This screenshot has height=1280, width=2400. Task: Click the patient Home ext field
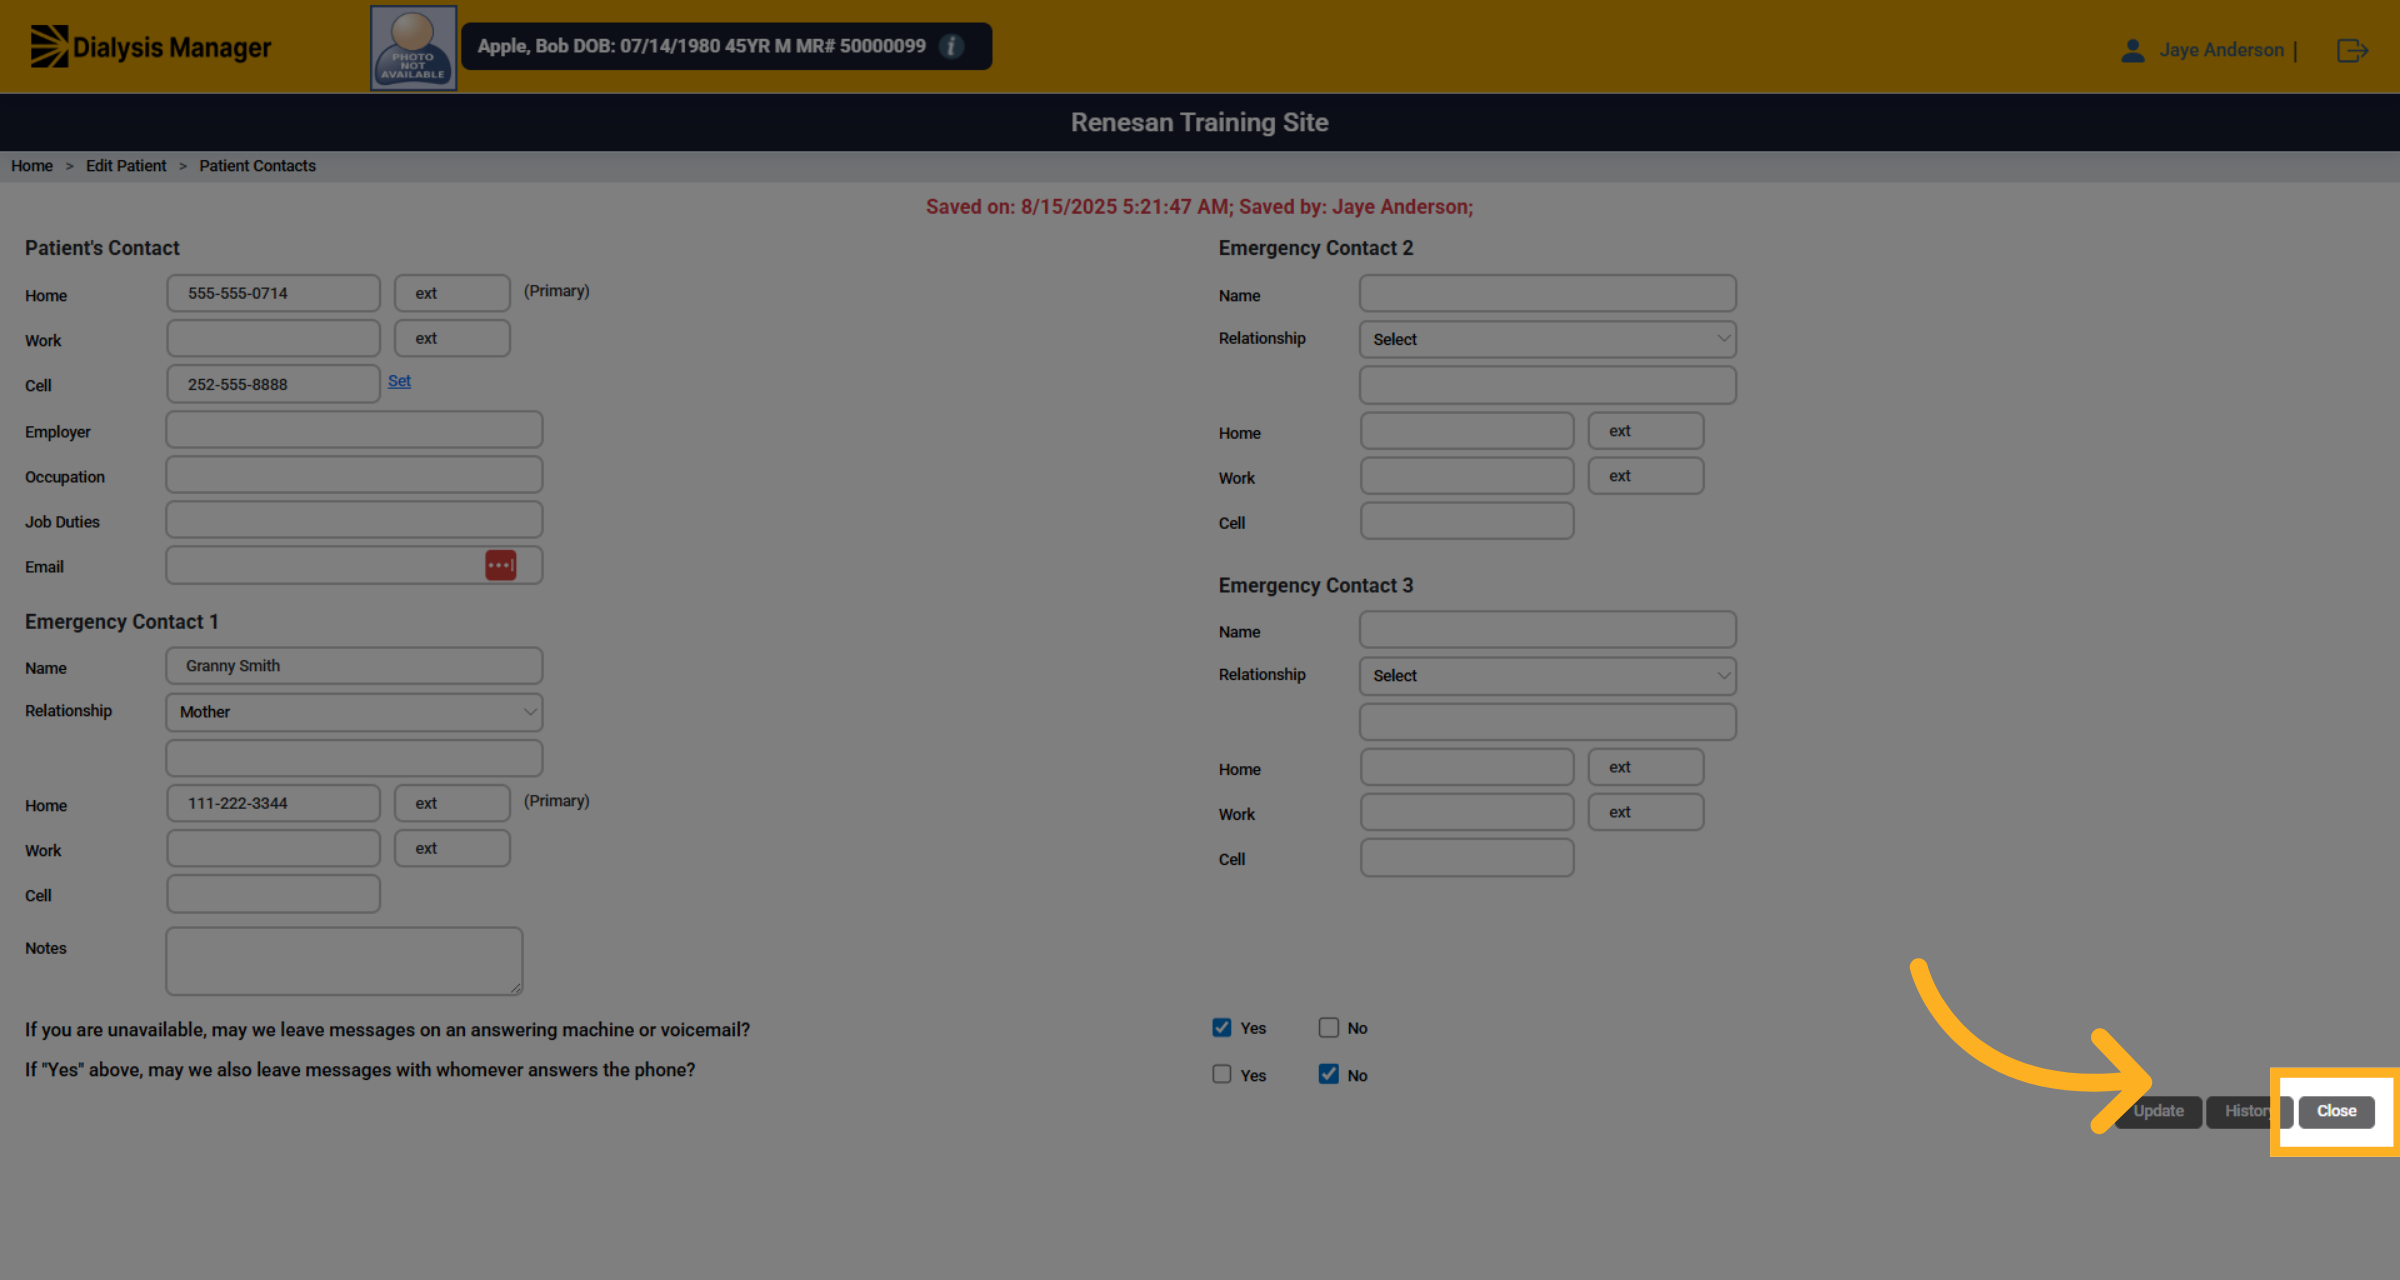point(452,293)
